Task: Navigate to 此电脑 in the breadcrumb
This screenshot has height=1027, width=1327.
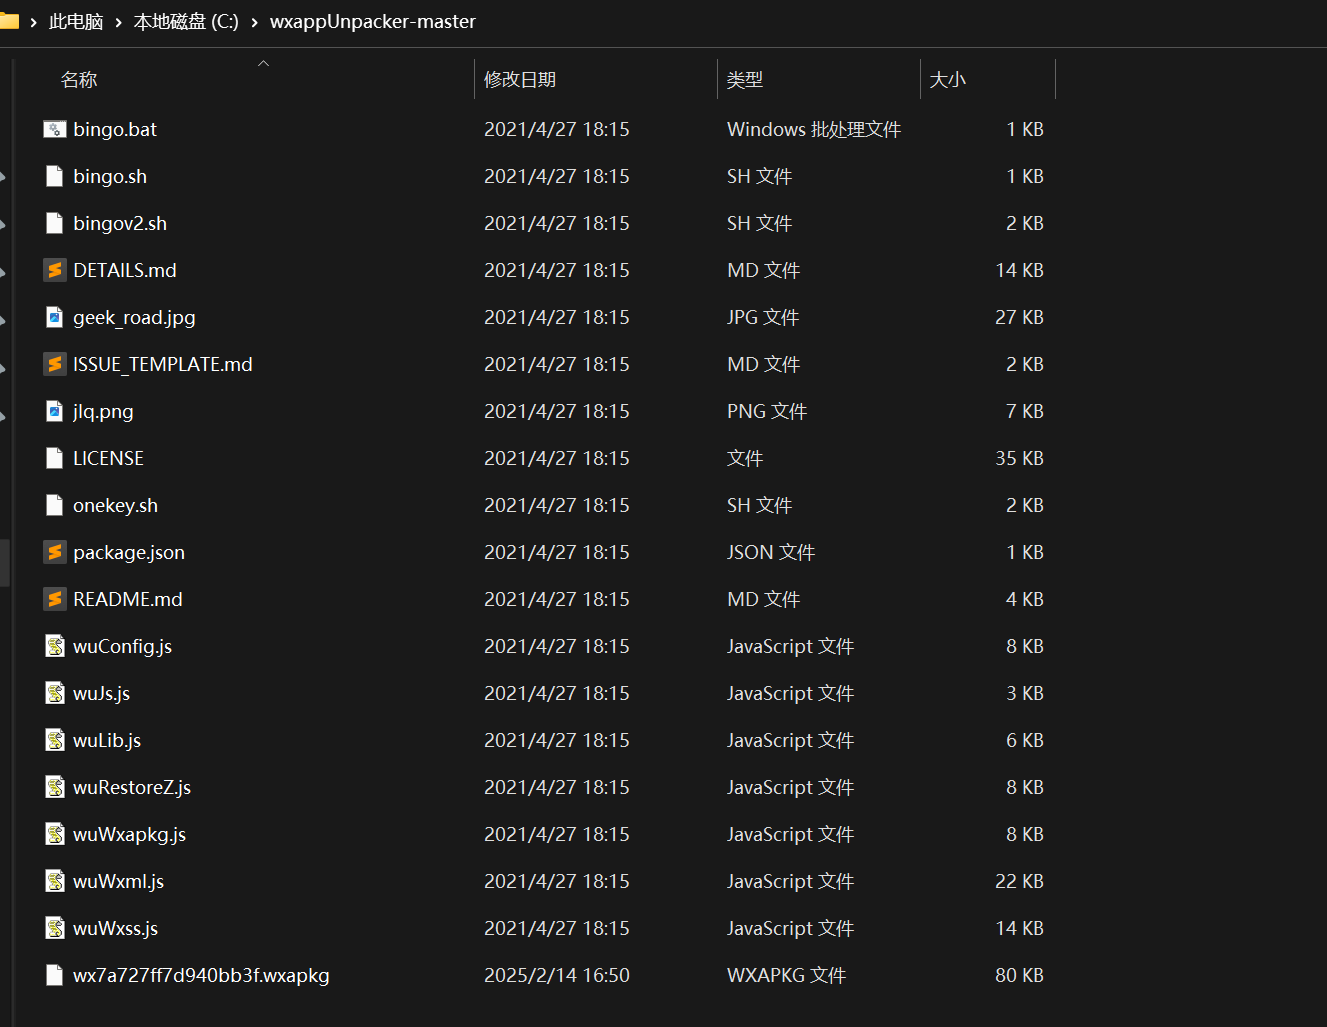Action: tap(76, 22)
